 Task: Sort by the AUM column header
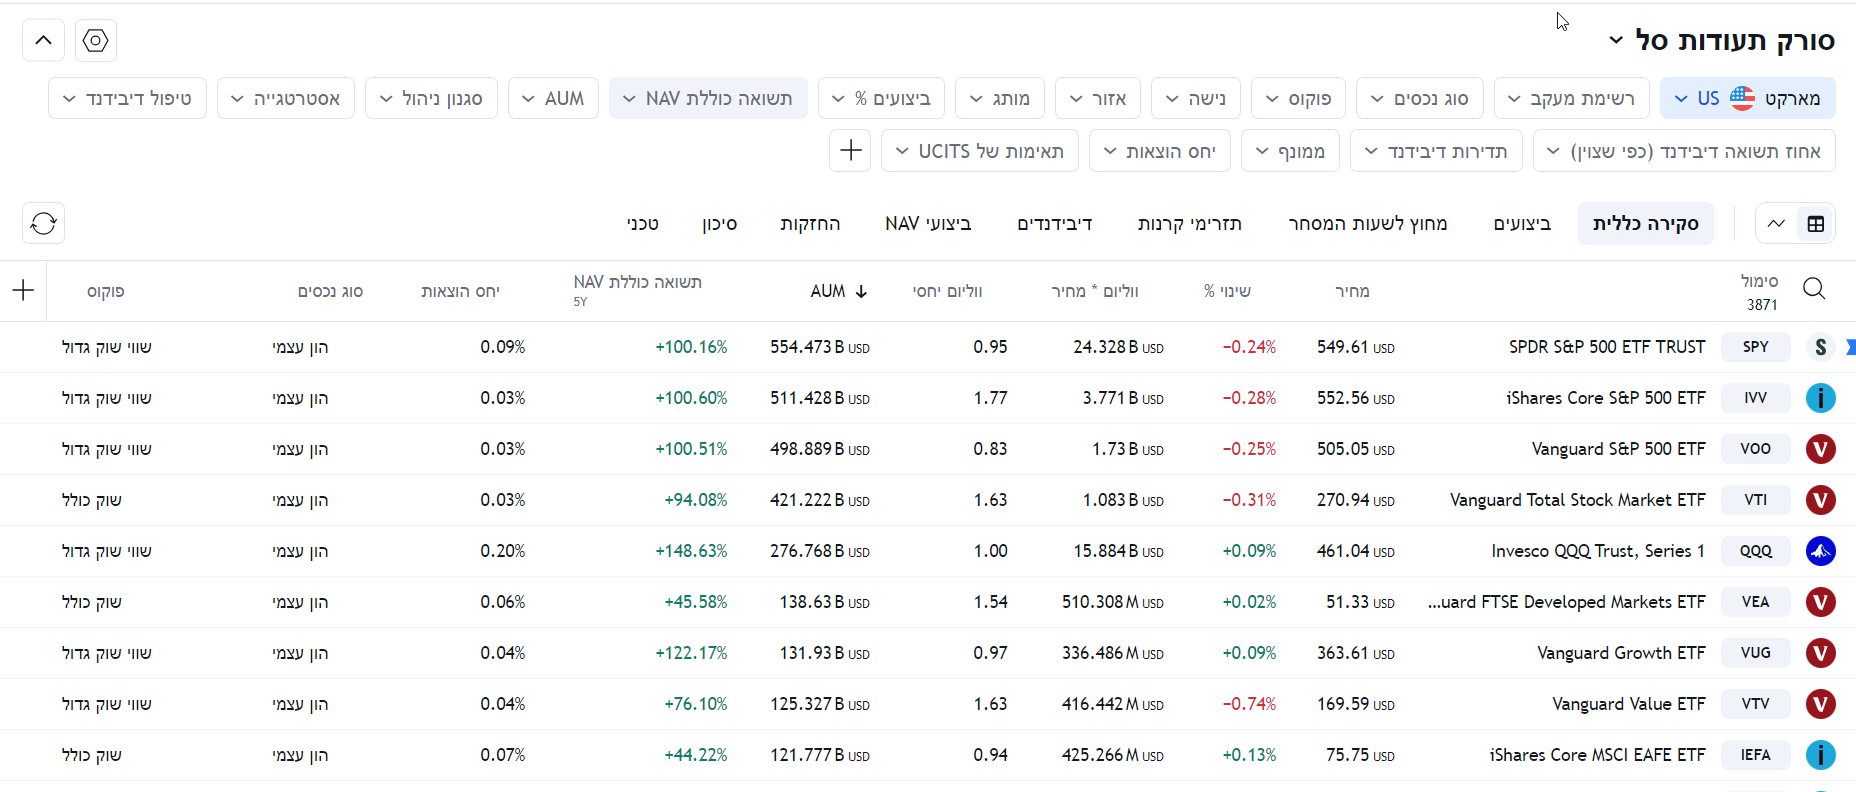point(838,291)
